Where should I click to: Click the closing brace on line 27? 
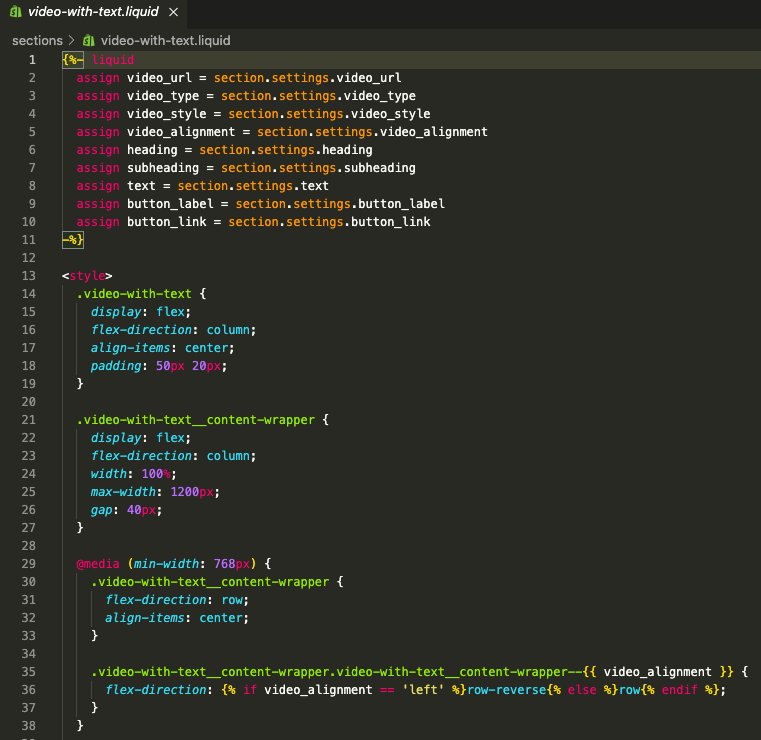tap(80, 527)
